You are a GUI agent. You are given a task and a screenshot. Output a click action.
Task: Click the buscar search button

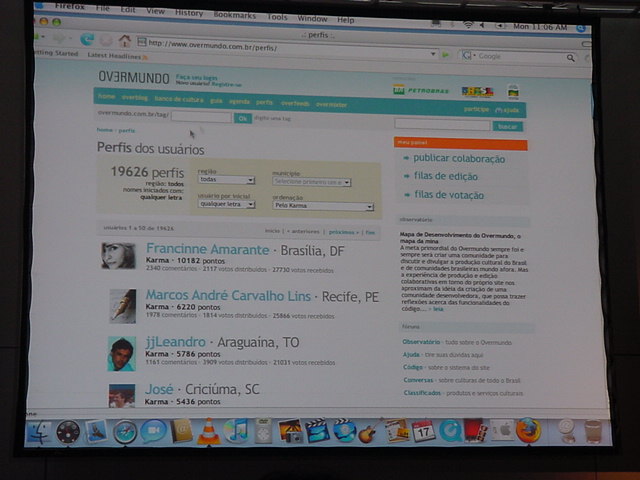pyautogui.click(x=508, y=127)
